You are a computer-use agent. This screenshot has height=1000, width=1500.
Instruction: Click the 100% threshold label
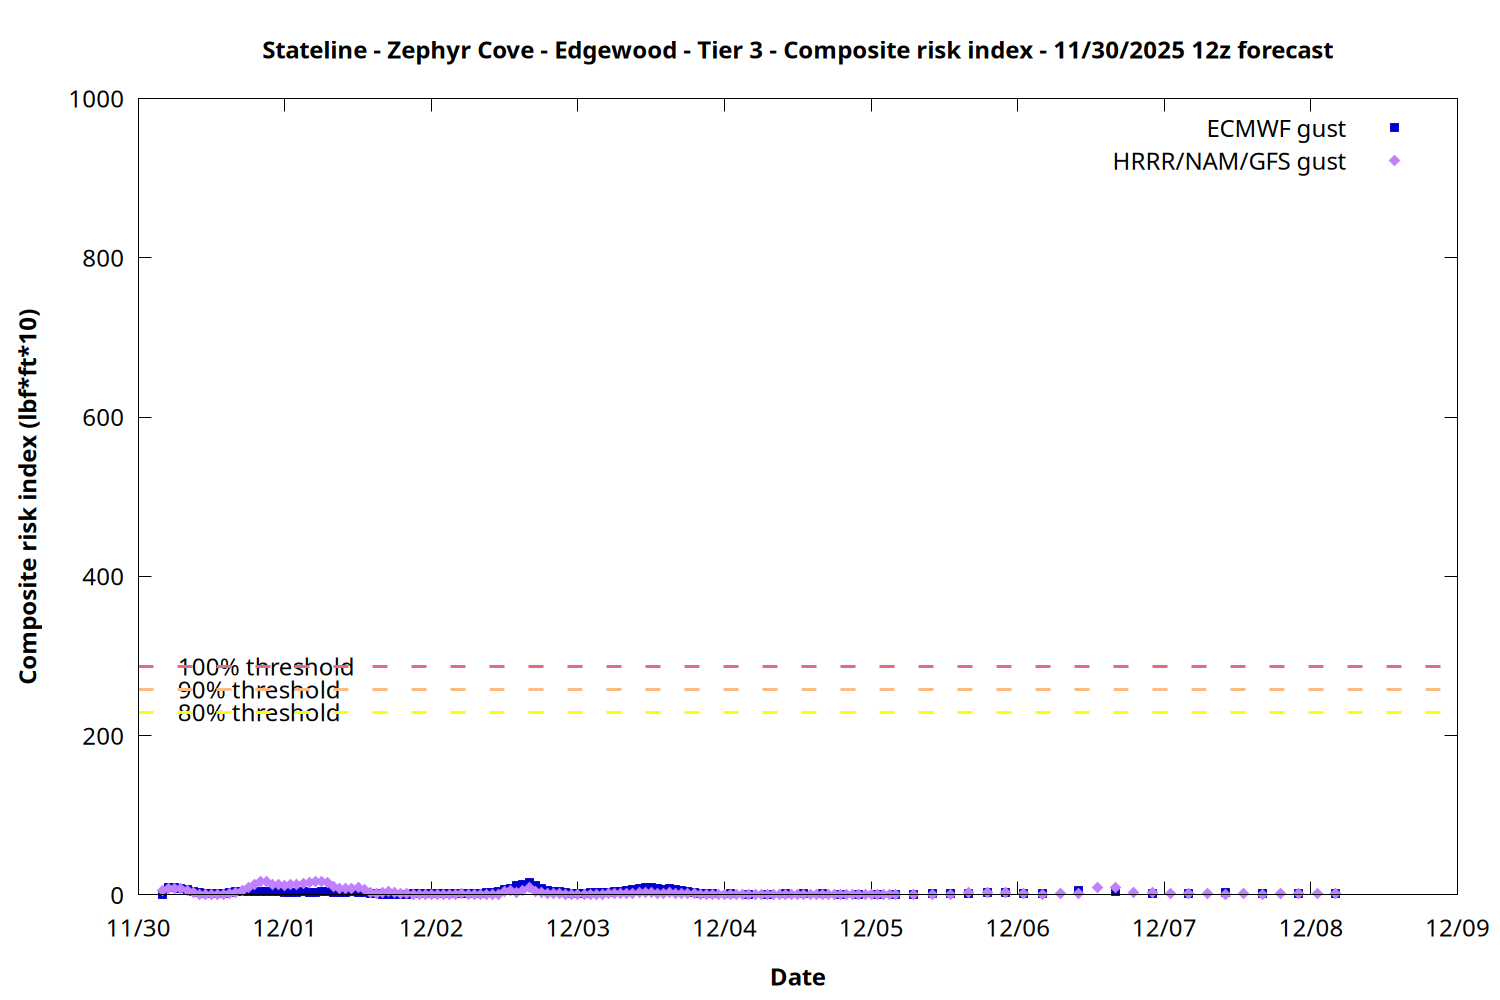click(x=265, y=667)
